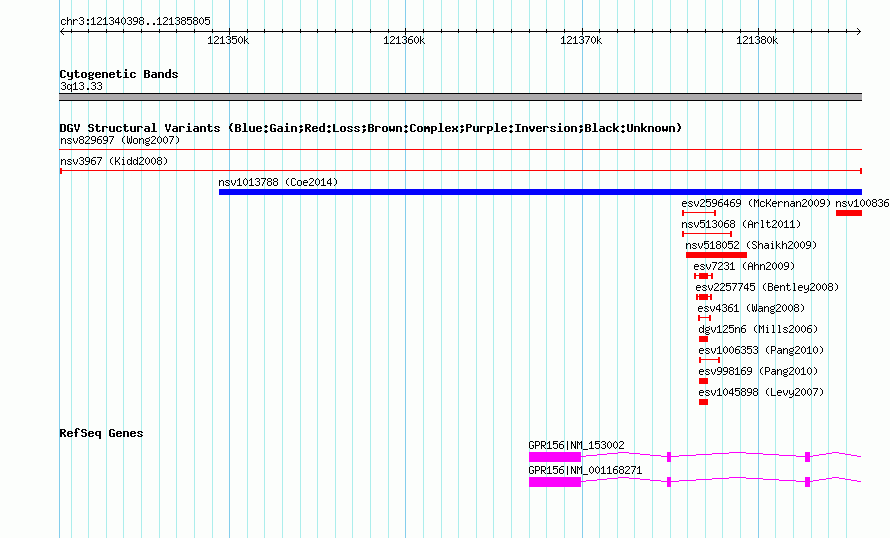Click the nsv829697 thin red line
Image resolution: width=890 pixels, height=538 pixels.
[x=460, y=150]
